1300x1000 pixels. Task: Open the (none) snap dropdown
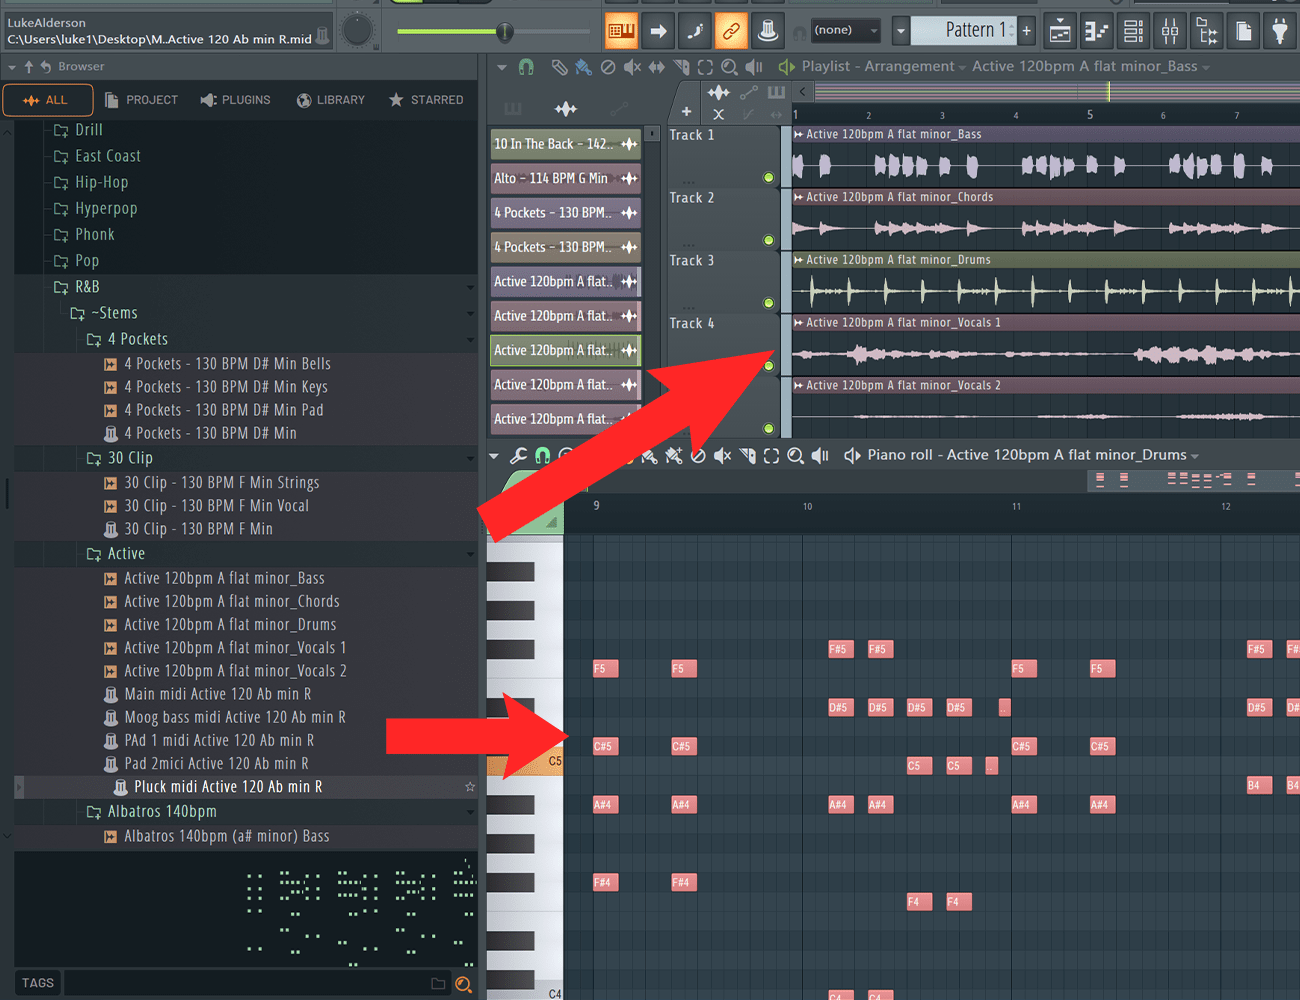click(x=845, y=31)
